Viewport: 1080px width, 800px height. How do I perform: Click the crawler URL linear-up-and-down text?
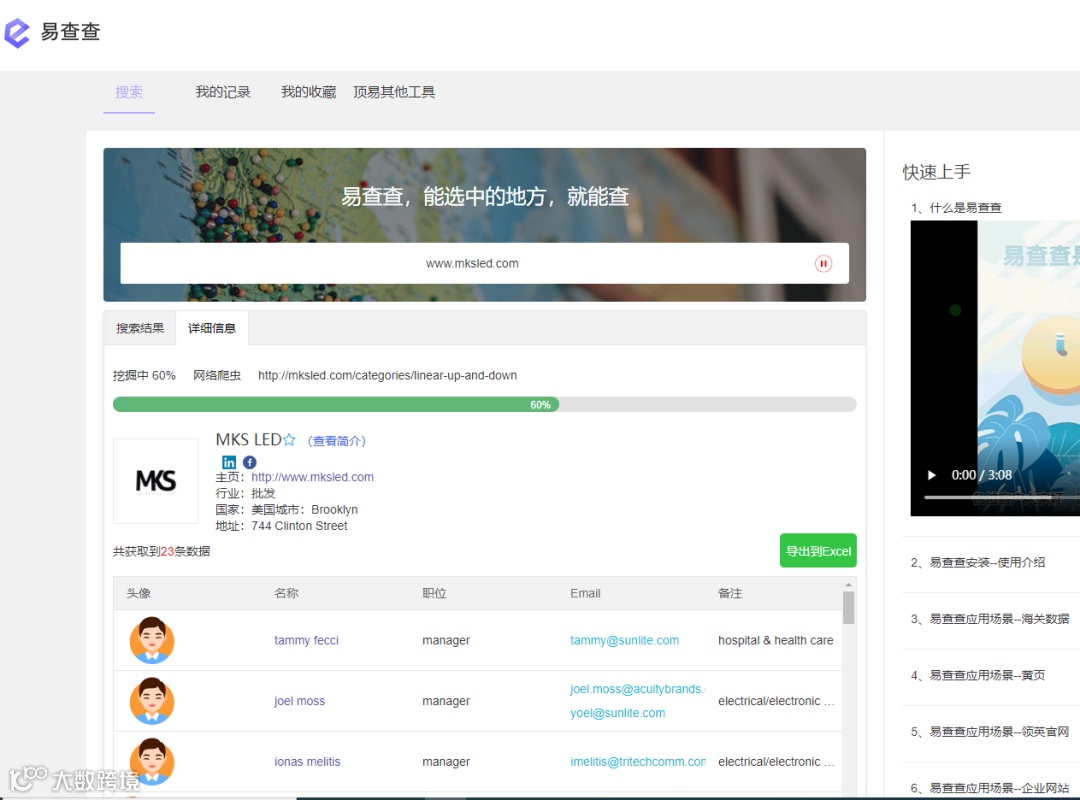pyautogui.click(x=387, y=376)
